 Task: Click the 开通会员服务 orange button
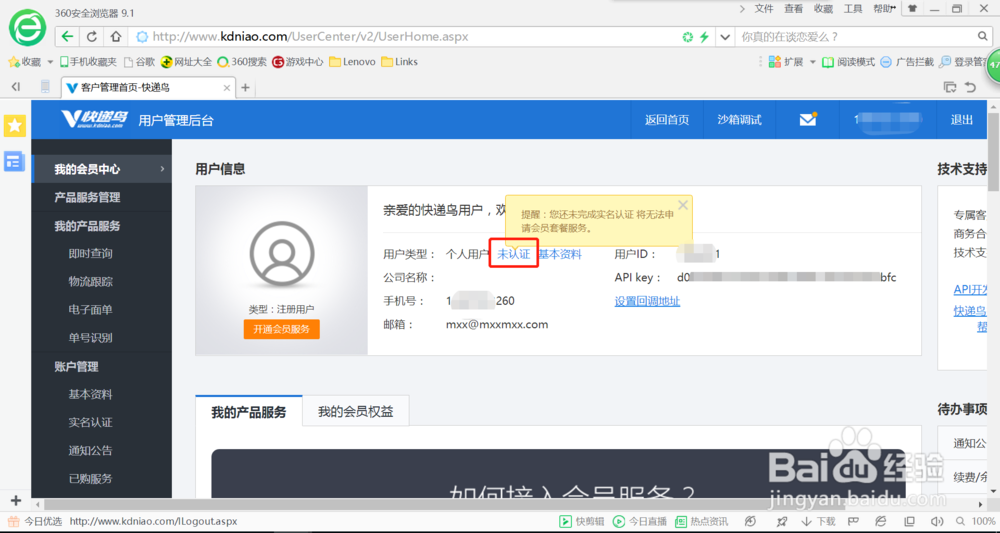[x=281, y=329]
